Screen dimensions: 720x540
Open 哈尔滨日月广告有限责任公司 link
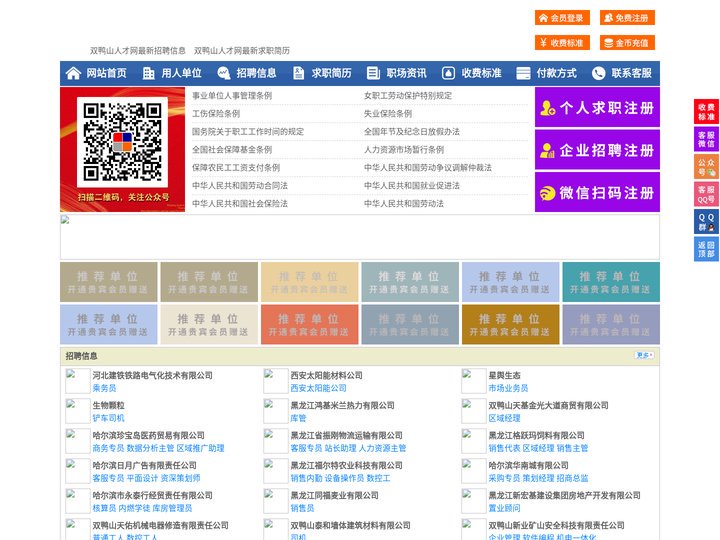[144, 465]
